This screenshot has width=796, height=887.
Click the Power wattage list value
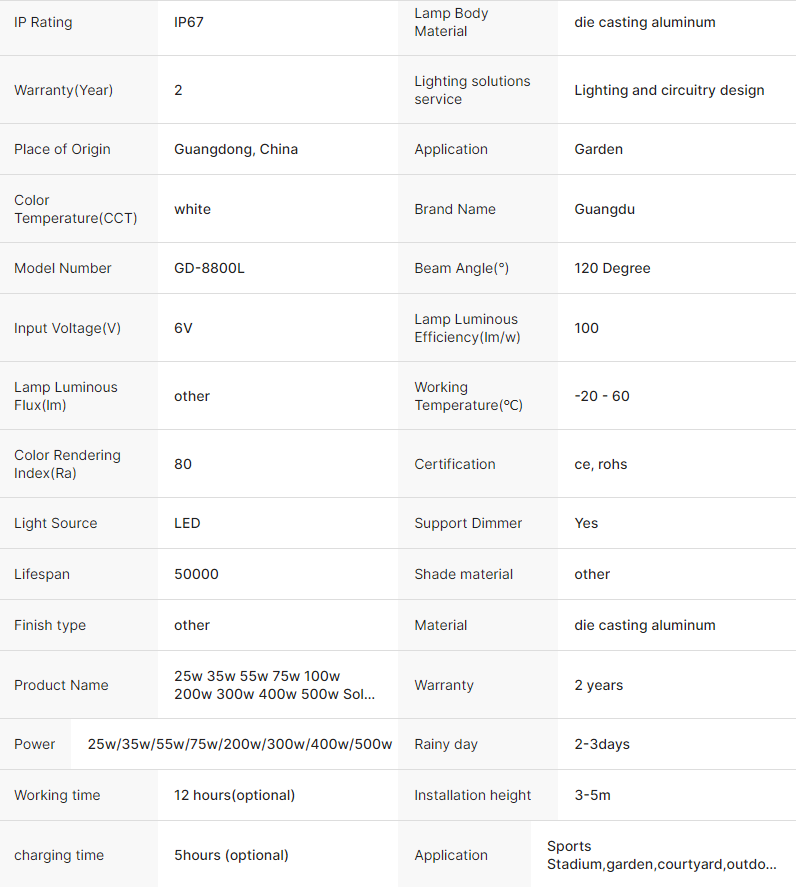click(240, 744)
